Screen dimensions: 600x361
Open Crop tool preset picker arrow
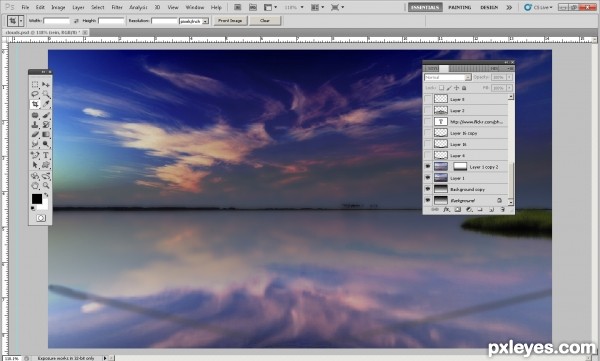coord(21,21)
